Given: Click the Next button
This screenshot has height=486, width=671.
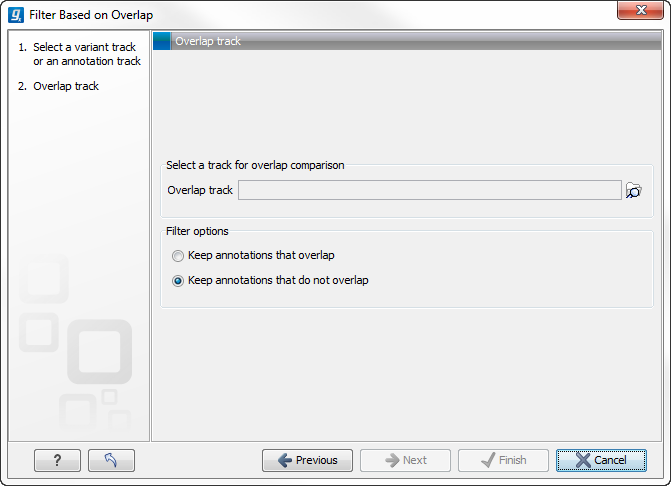Looking at the screenshot, I should 405,460.
